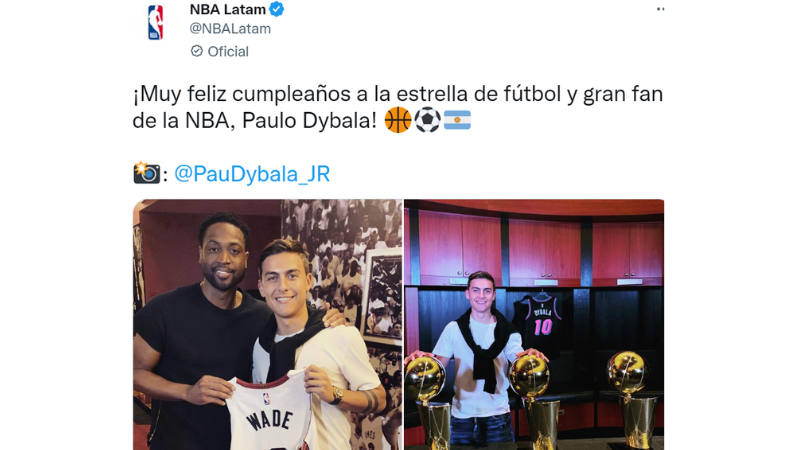Click the soccer ball emoji

click(427, 120)
